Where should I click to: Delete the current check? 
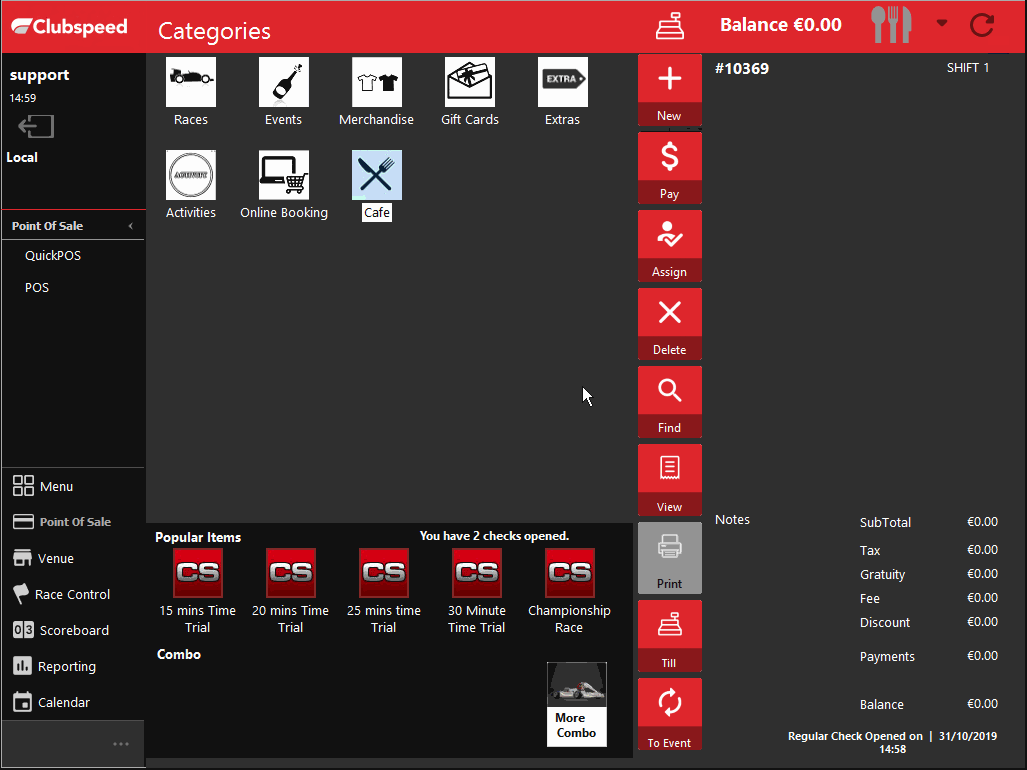[669, 324]
